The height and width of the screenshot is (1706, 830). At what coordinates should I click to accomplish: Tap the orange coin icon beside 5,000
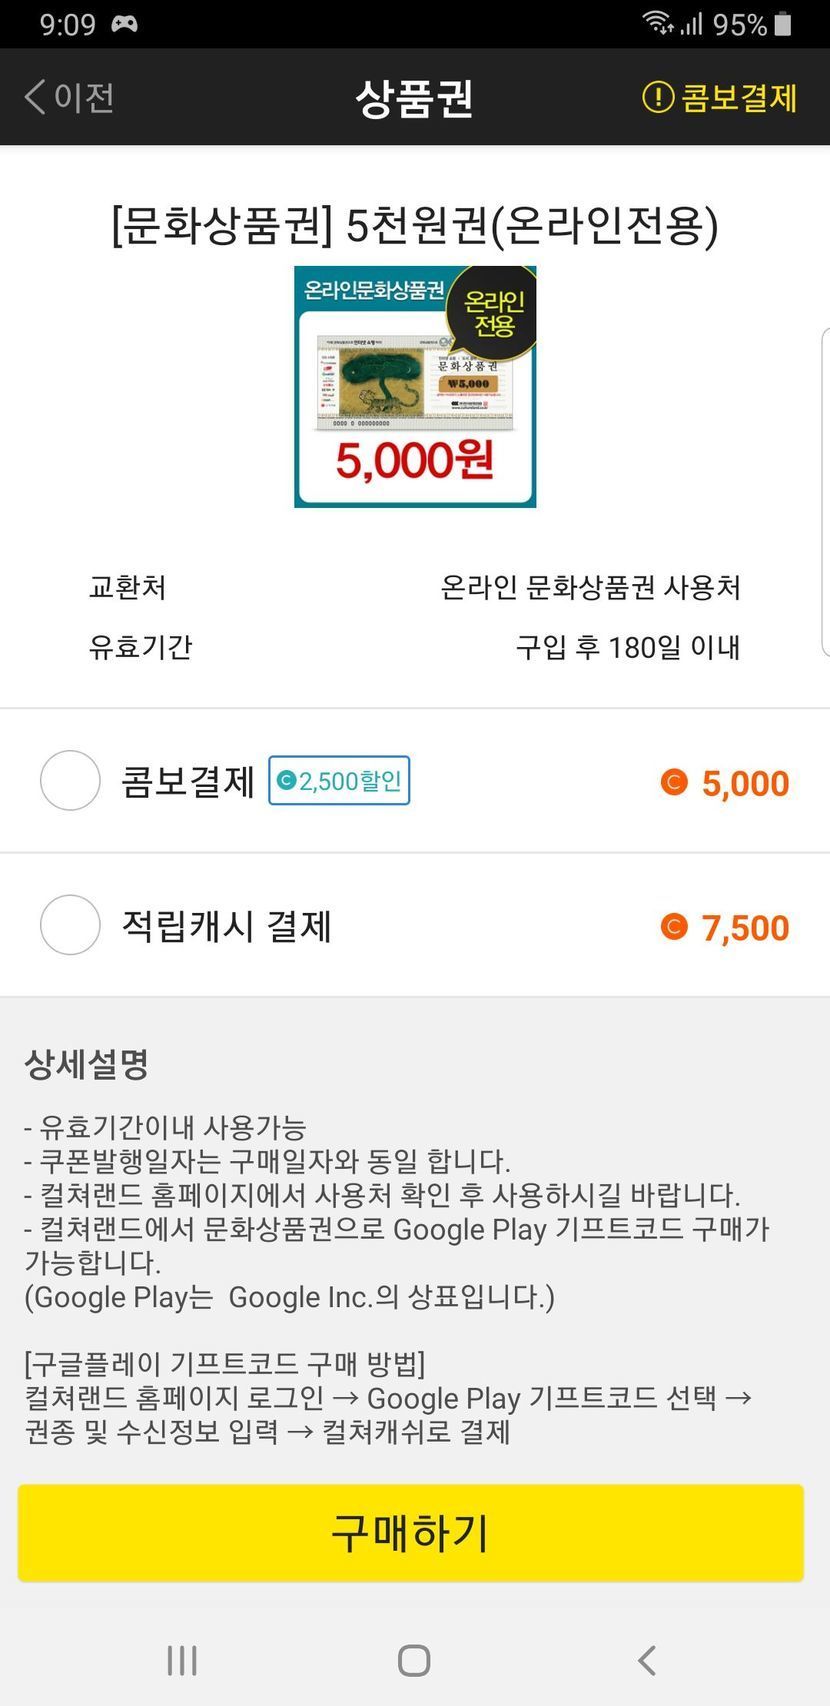(674, 782)
